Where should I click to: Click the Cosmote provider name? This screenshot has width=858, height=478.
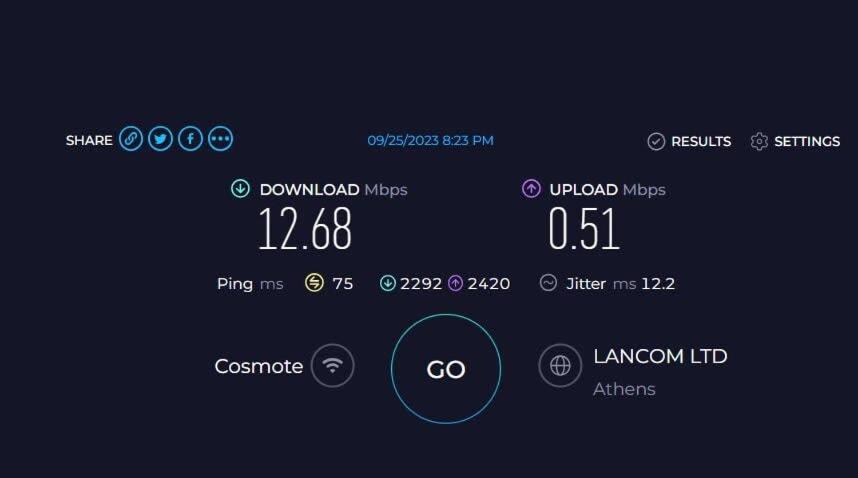click(258, 366)
